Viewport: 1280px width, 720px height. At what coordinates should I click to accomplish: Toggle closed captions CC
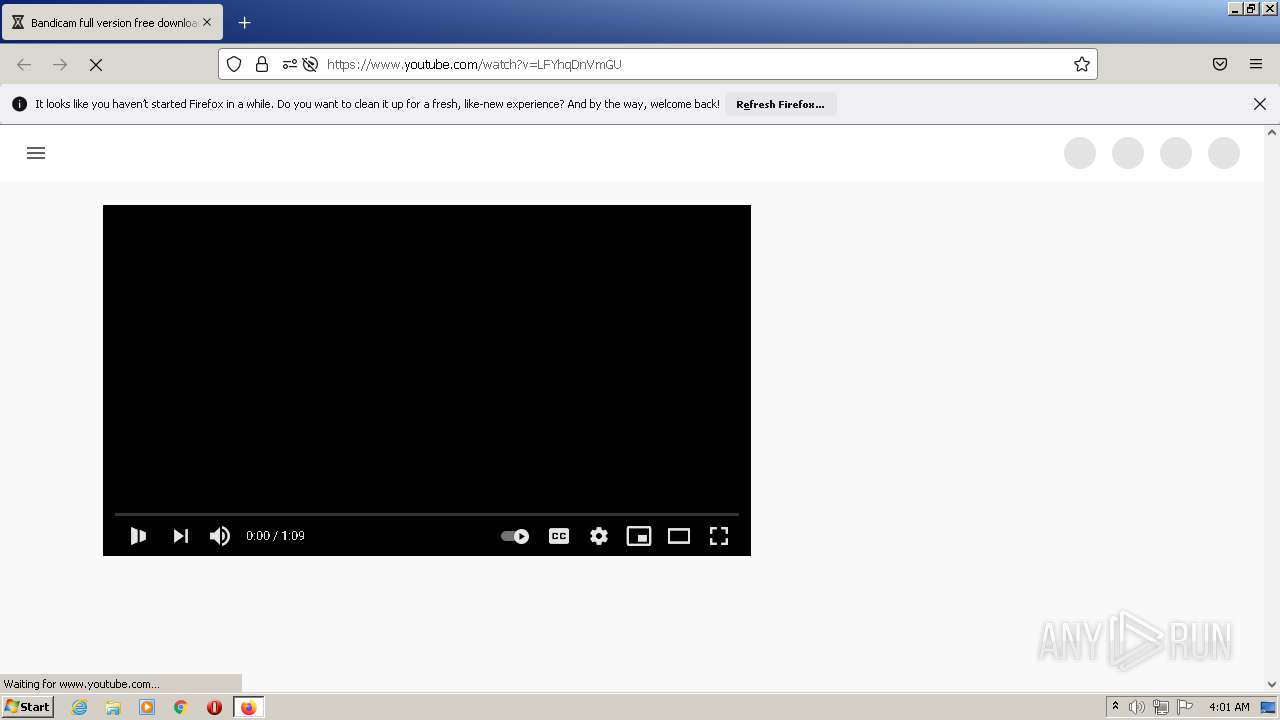(x=559, y=536)
